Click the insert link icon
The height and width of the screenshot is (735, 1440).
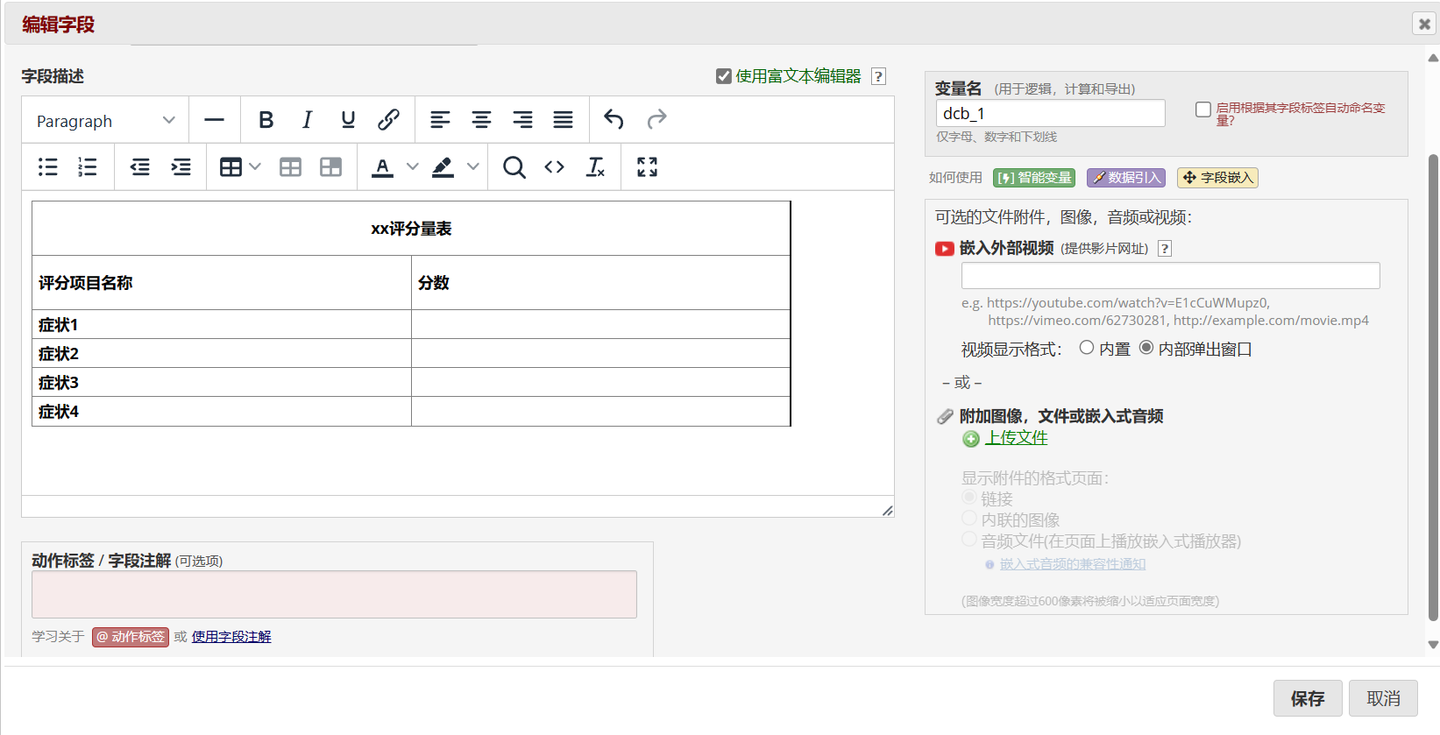pyautogui.click(x=388, y=119)
